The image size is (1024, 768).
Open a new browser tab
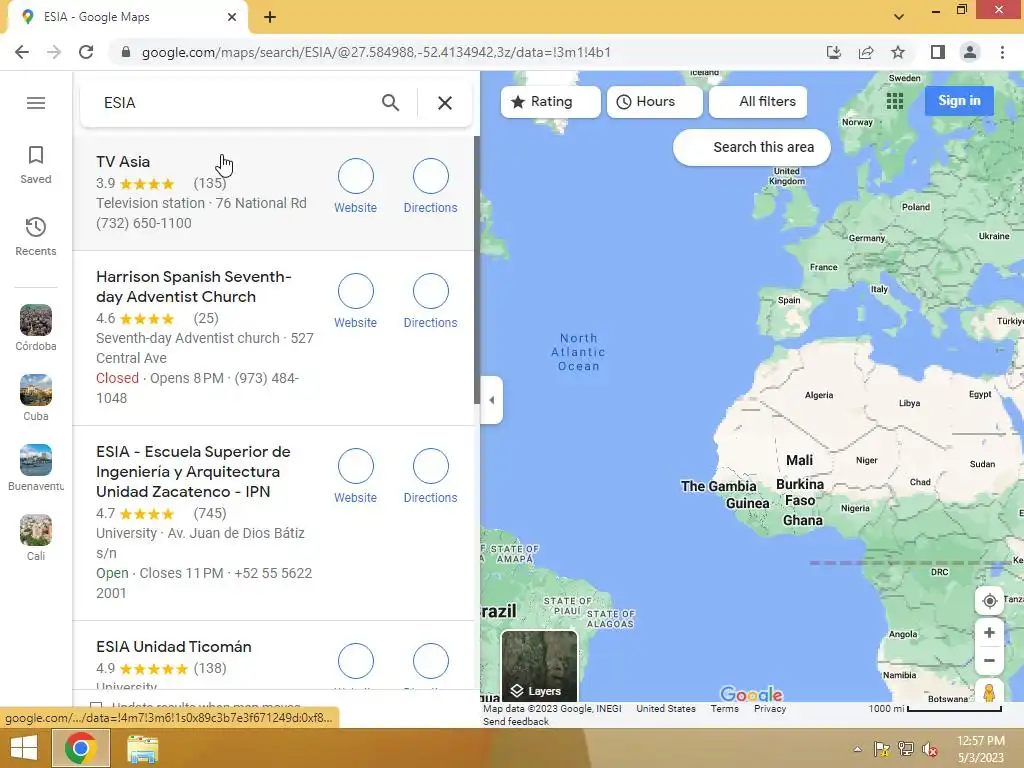point(270,17)
